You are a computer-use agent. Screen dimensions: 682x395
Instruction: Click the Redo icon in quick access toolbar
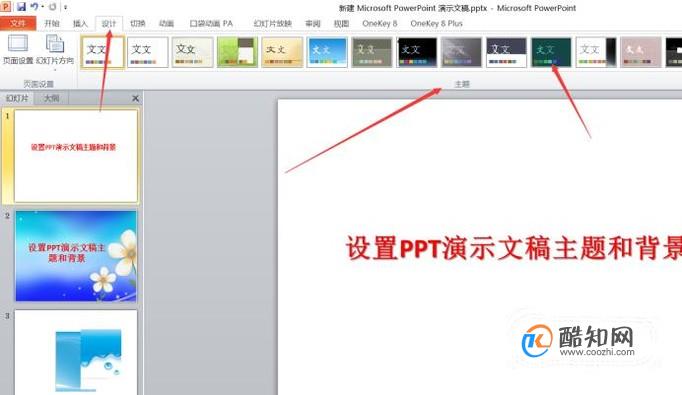(x=53, y=7)
